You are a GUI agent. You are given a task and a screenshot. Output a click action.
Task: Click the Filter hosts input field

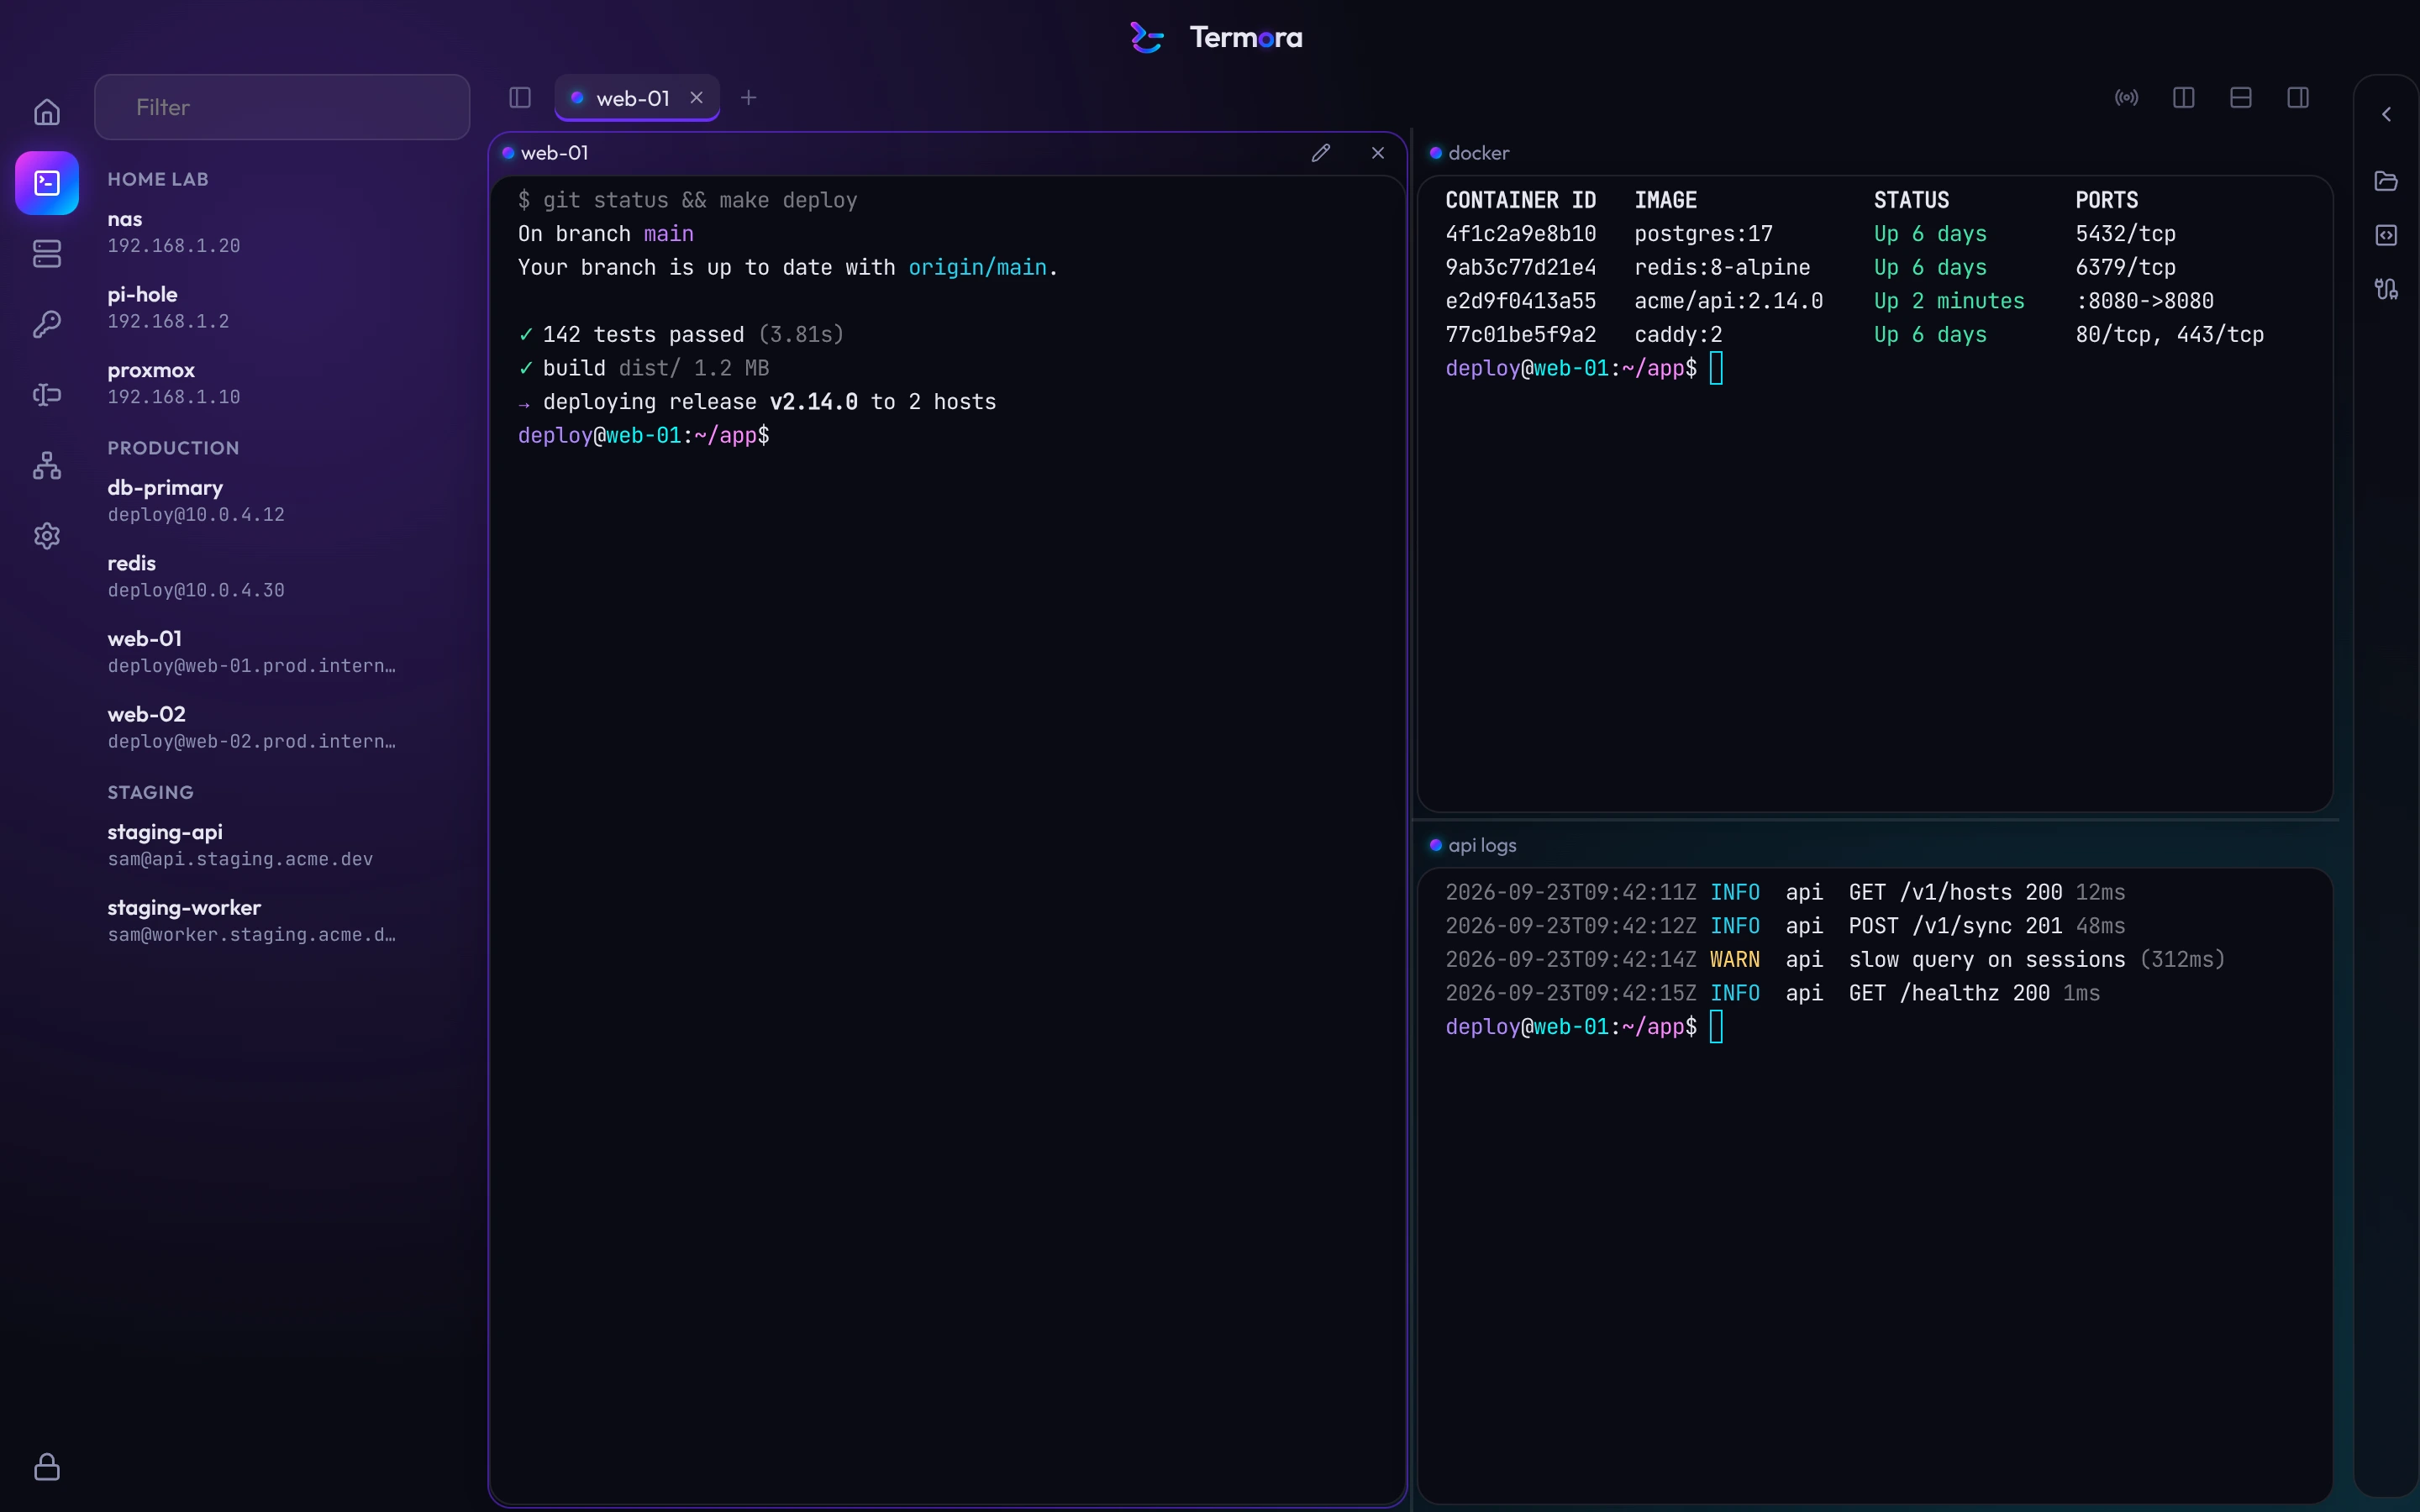pos(282,107)
